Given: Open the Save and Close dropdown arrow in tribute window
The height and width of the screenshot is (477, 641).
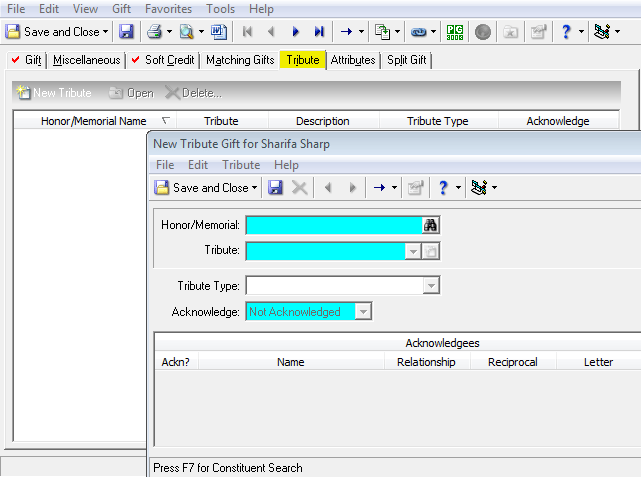Looking at the screenshot, I should [x=254, y=188].
